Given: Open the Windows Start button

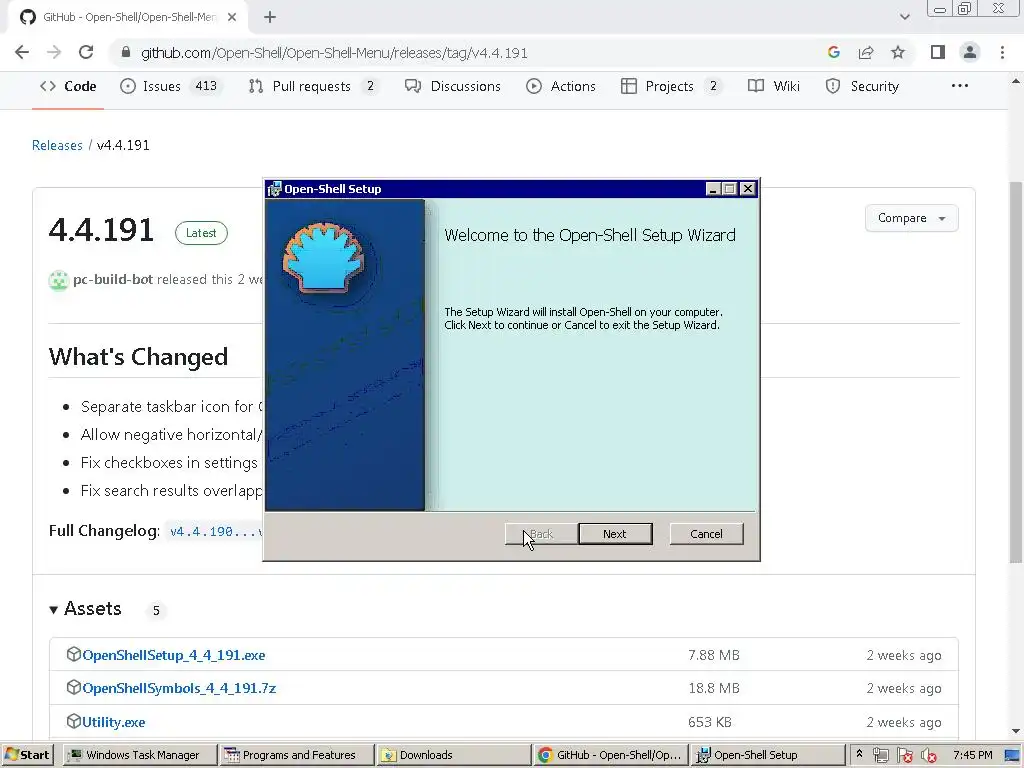Looking at the screenshot, I should click(x=27, y=755).
